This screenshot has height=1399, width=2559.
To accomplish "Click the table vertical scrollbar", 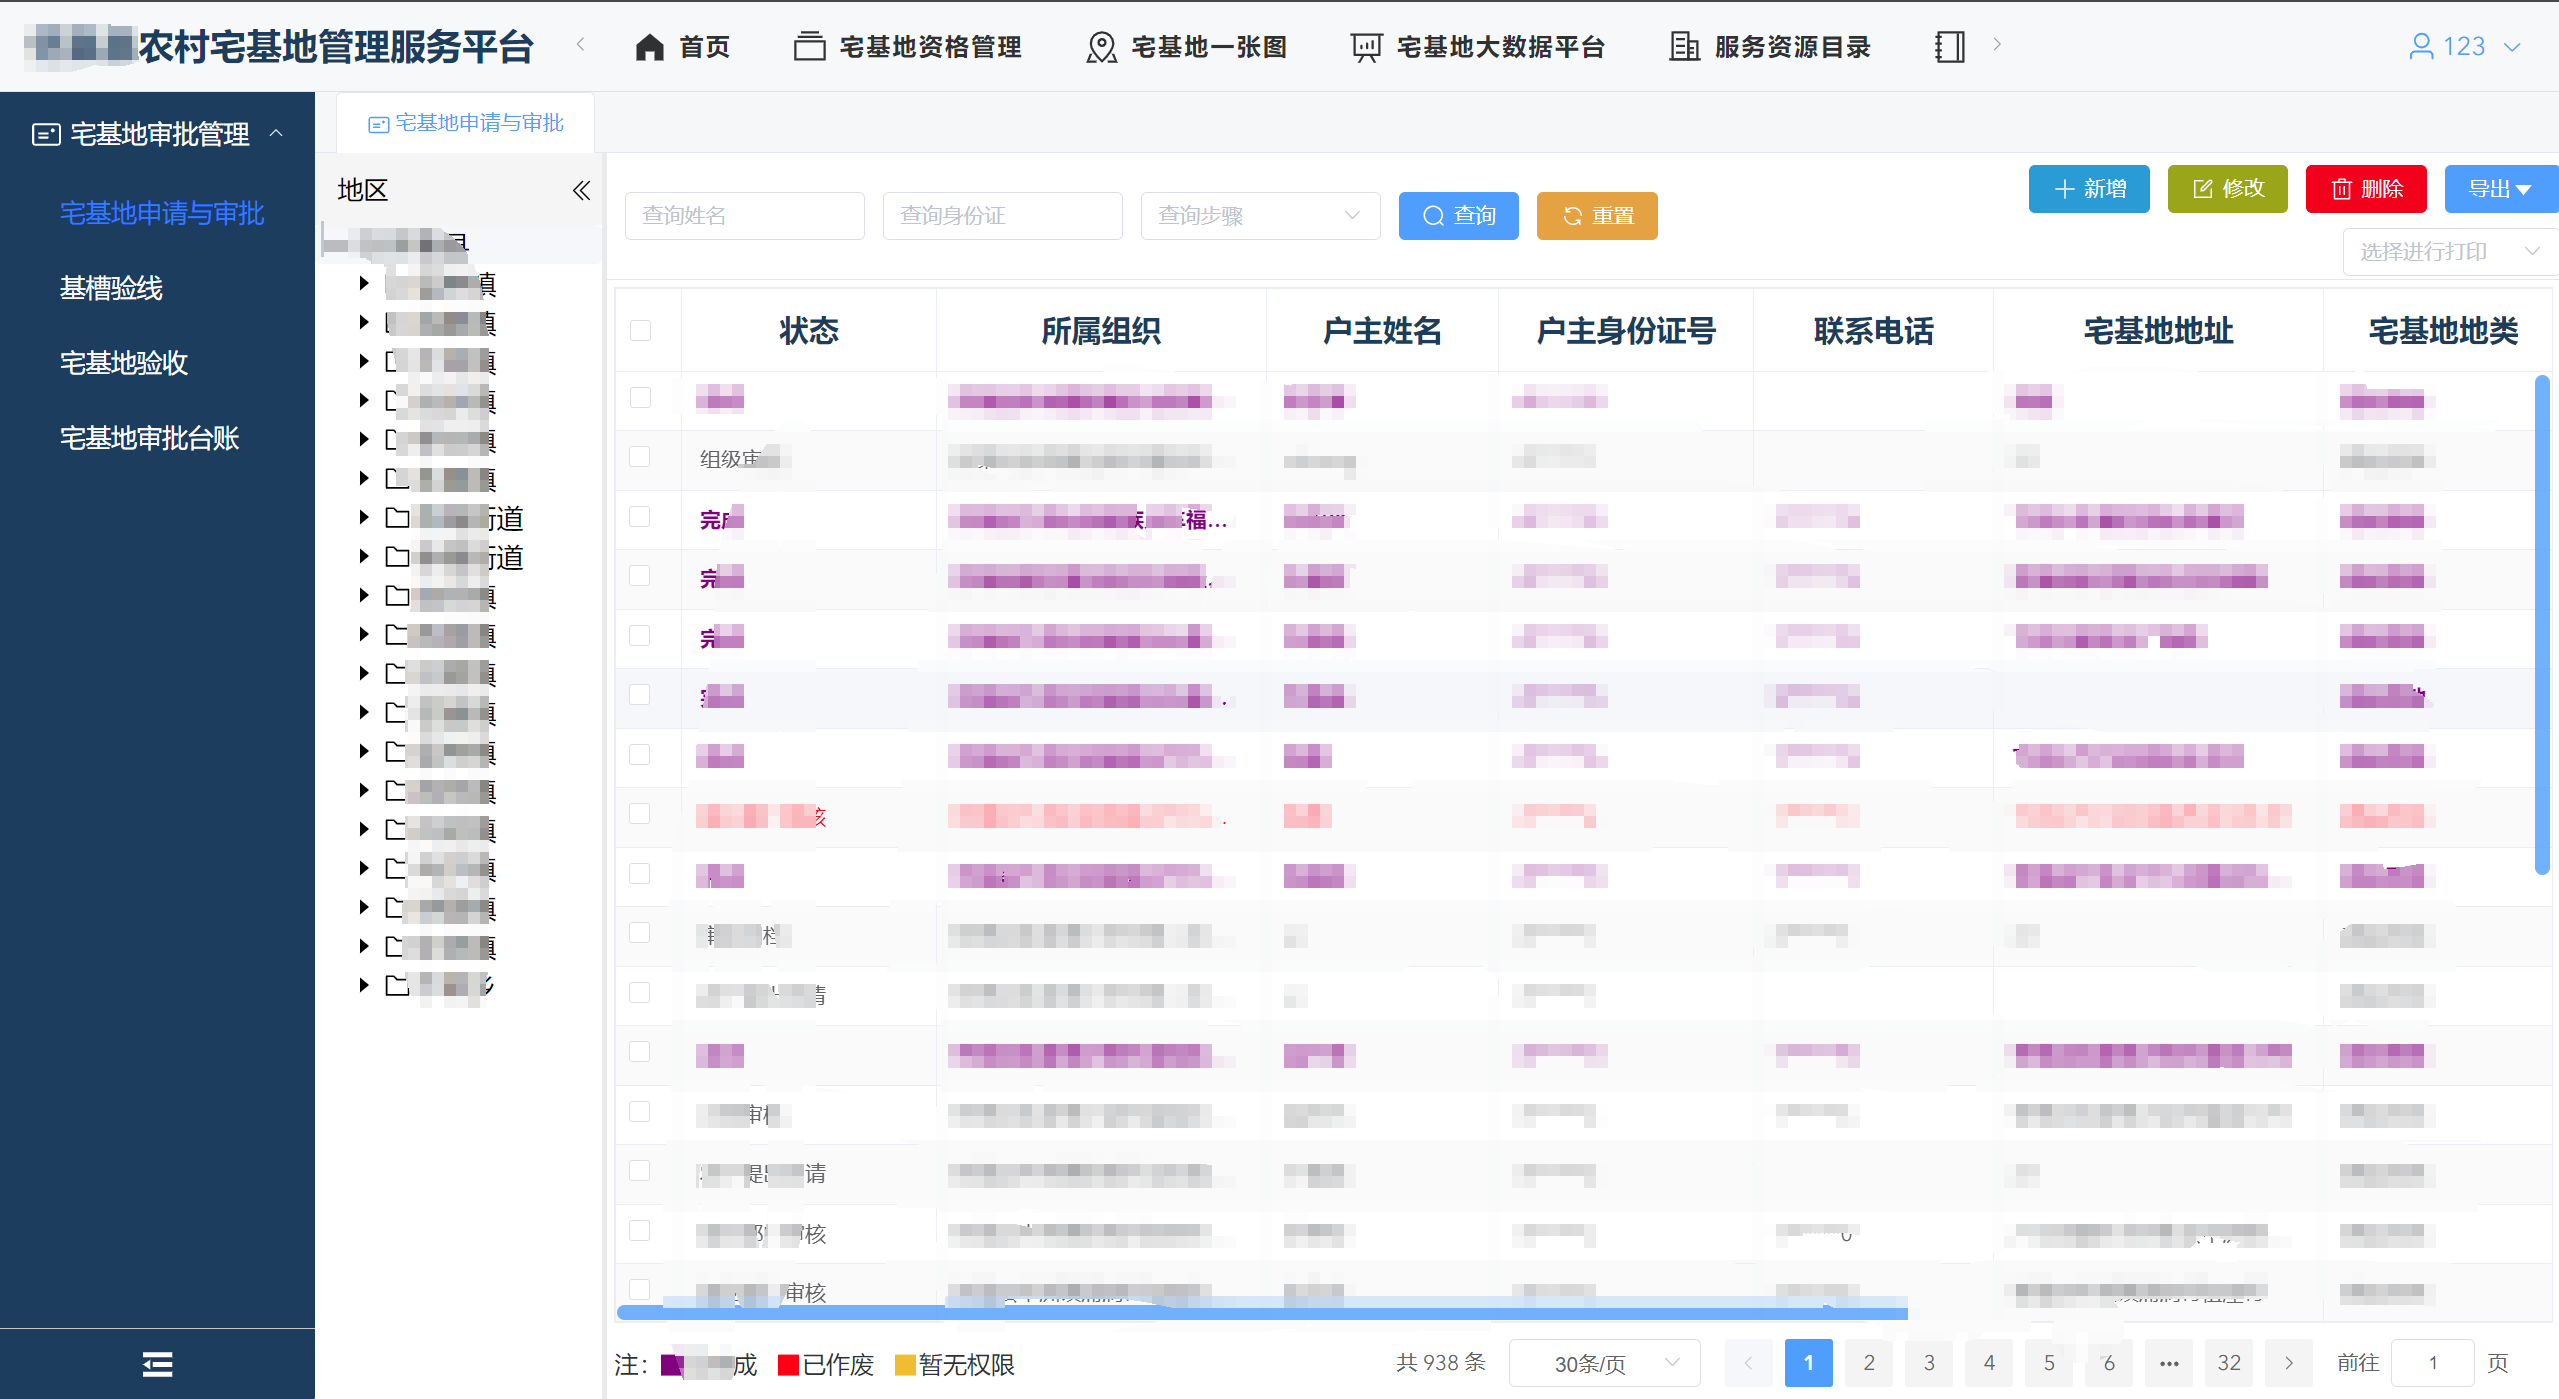I will (x=2542, y=625).
